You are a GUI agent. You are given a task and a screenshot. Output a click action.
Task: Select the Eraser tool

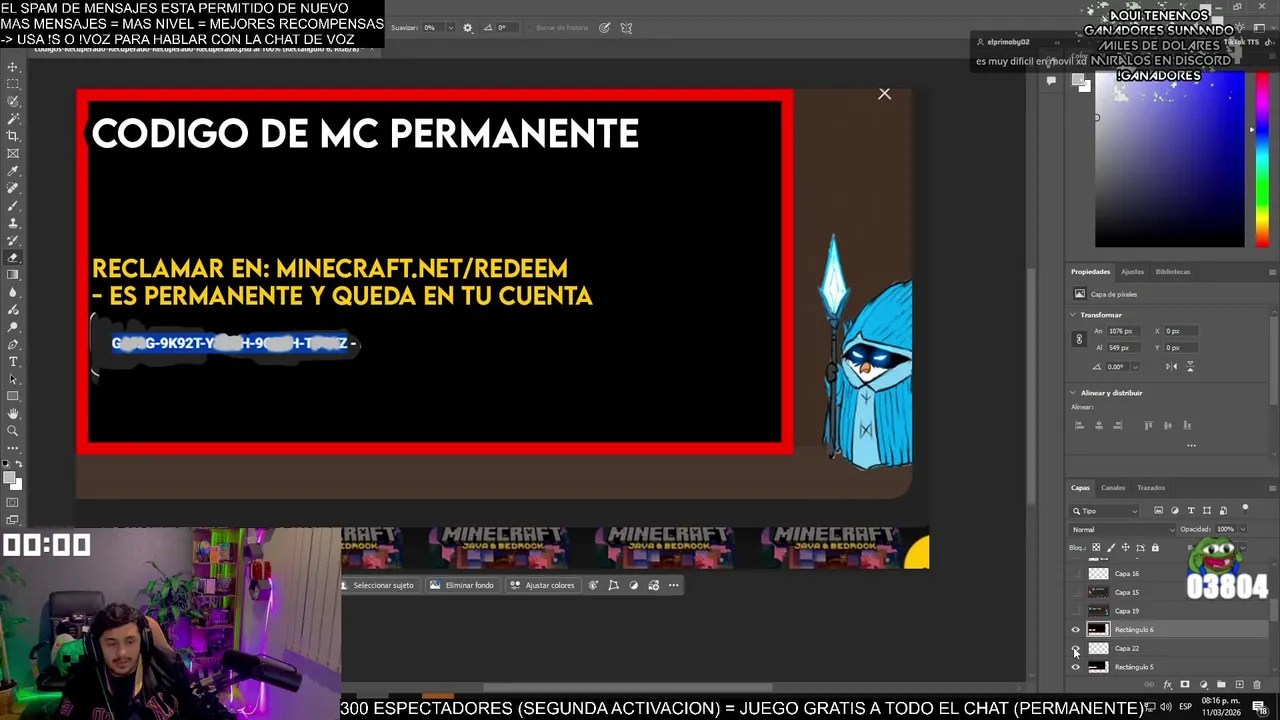(13, 258)
